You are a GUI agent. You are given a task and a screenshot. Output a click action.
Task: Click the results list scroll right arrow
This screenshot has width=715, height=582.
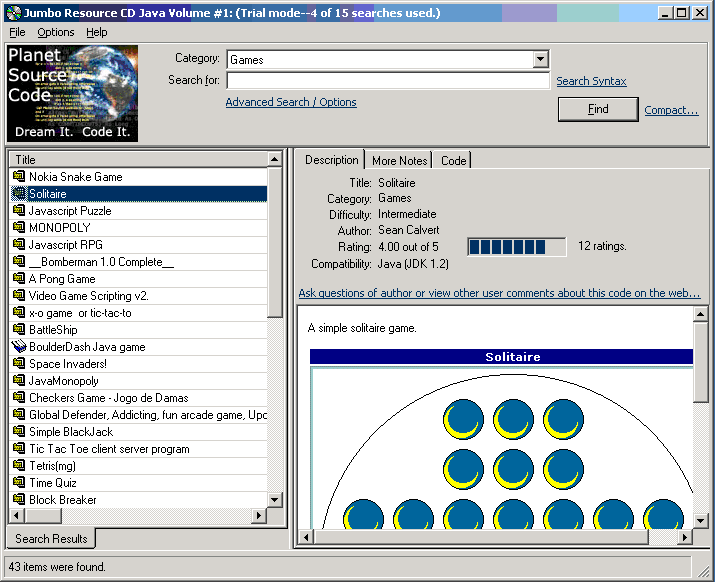259,515
